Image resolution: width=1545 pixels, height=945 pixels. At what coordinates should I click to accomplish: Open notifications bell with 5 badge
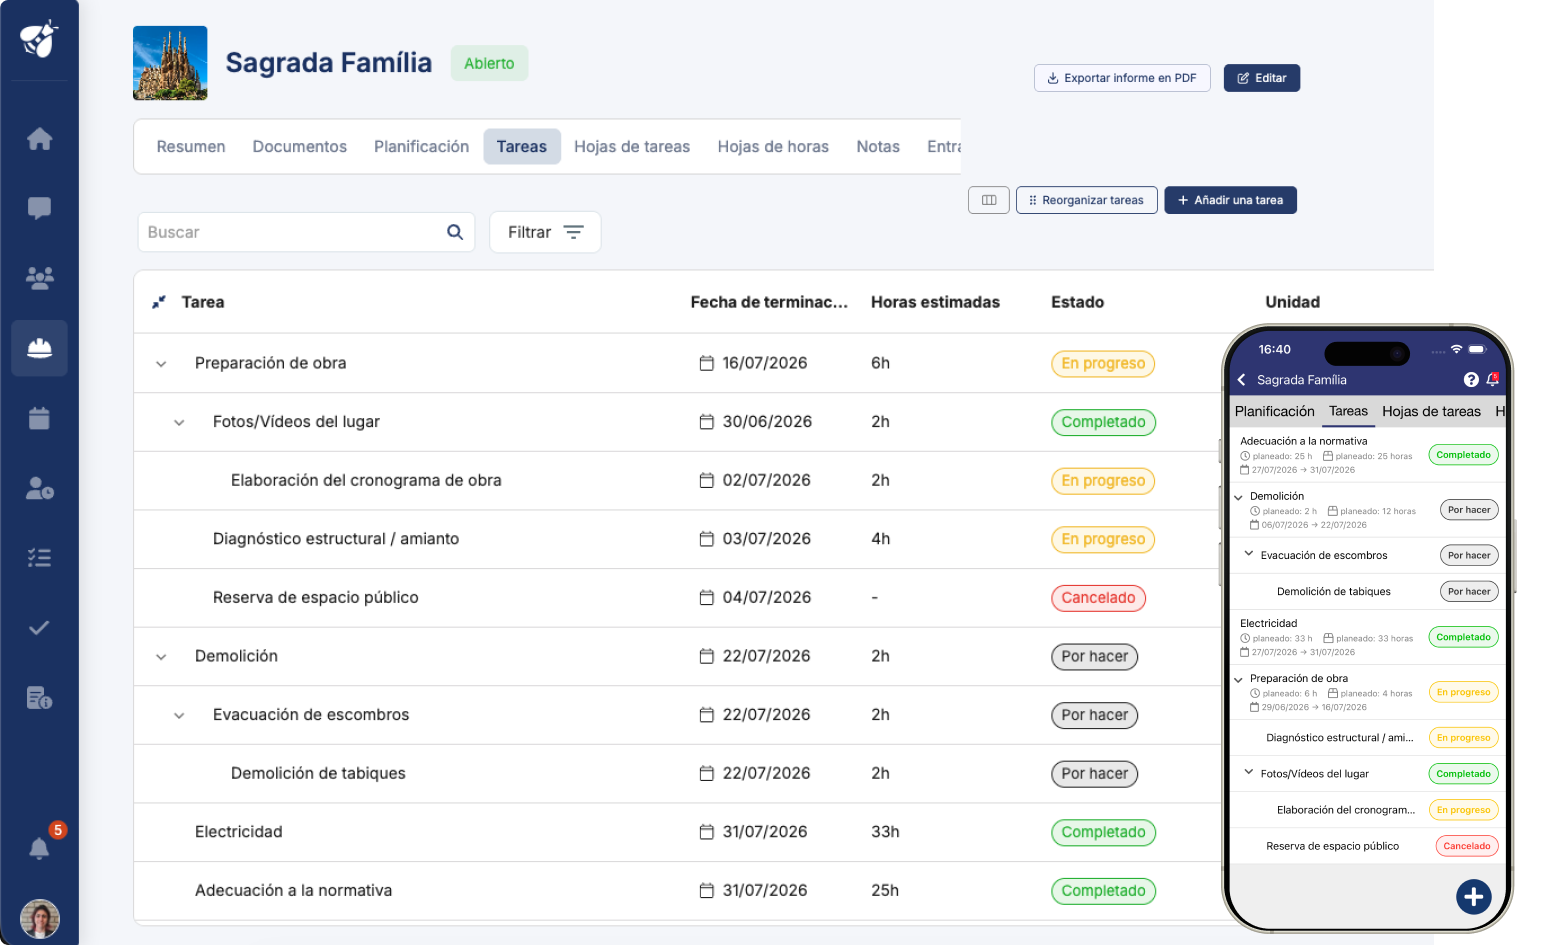(x=39, y=849)
